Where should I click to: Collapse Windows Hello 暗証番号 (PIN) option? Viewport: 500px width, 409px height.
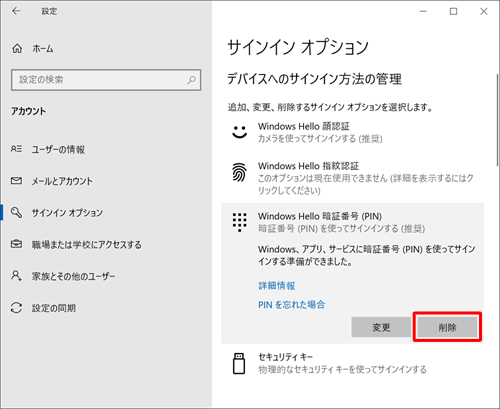pos(352,222)
